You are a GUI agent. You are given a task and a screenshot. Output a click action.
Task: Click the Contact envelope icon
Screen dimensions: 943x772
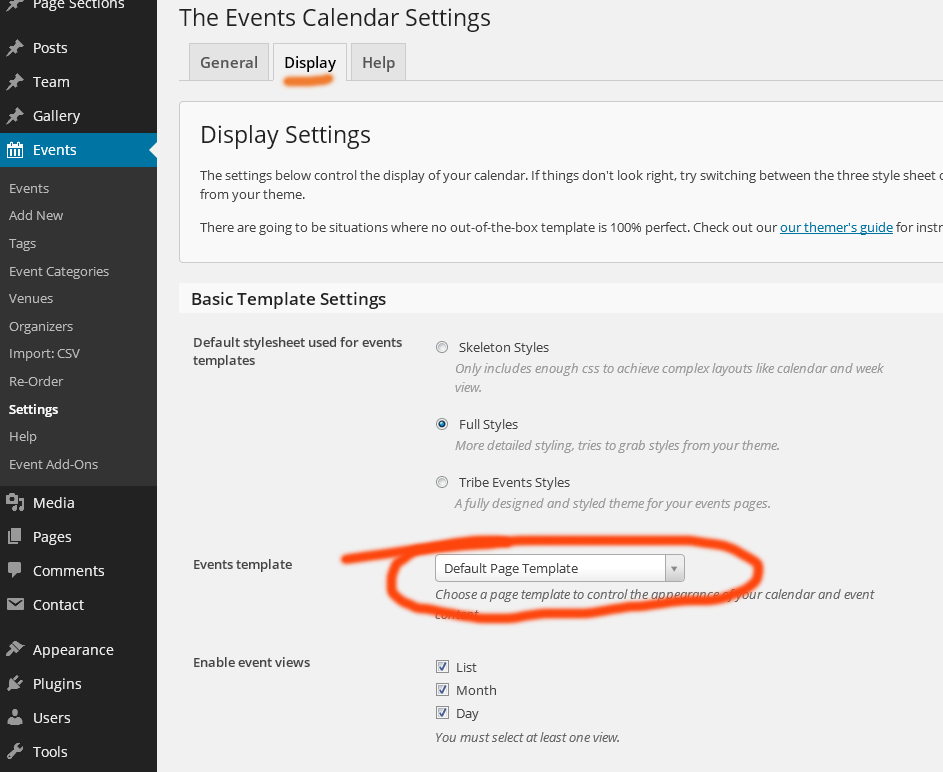pyautogui.click(x=15, y=605)
